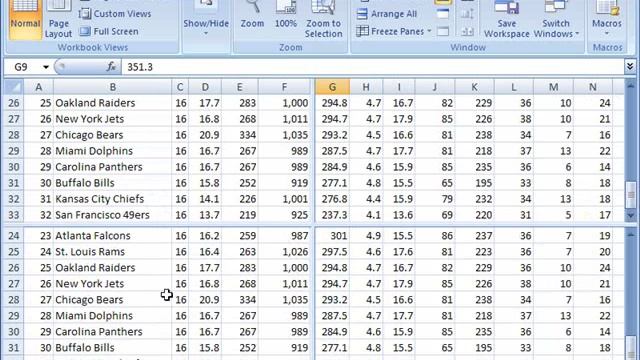This screenshot has width=640, height=360.
Task: Select column E header
Action: pos(240,87)
